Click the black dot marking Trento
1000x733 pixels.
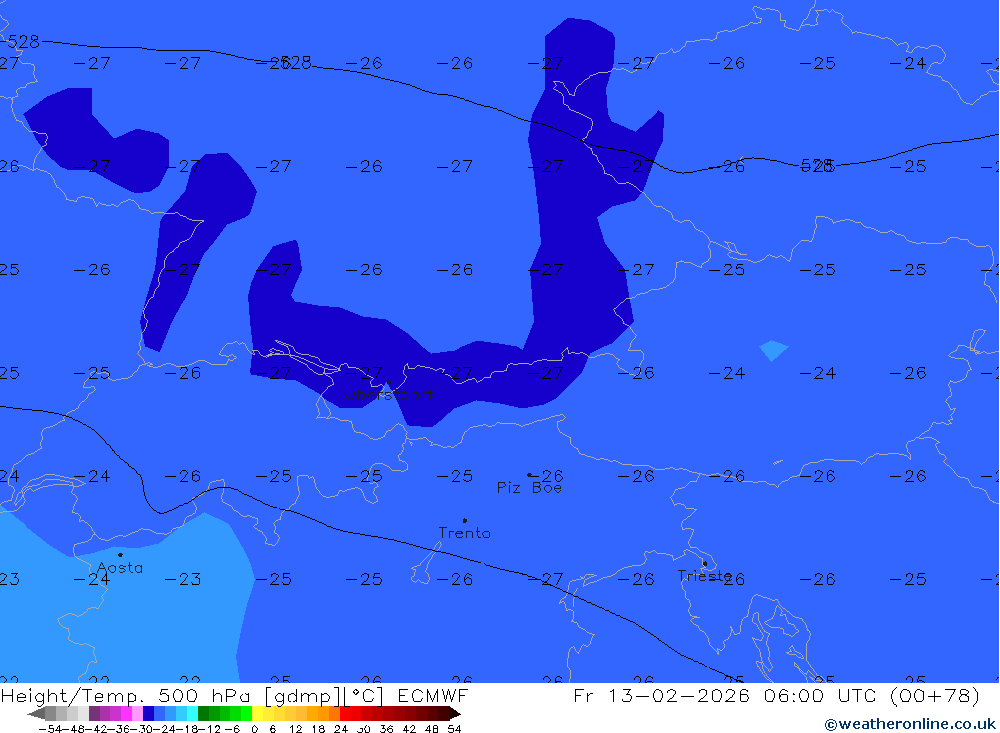pyautogui.click(x=464, y=521)
